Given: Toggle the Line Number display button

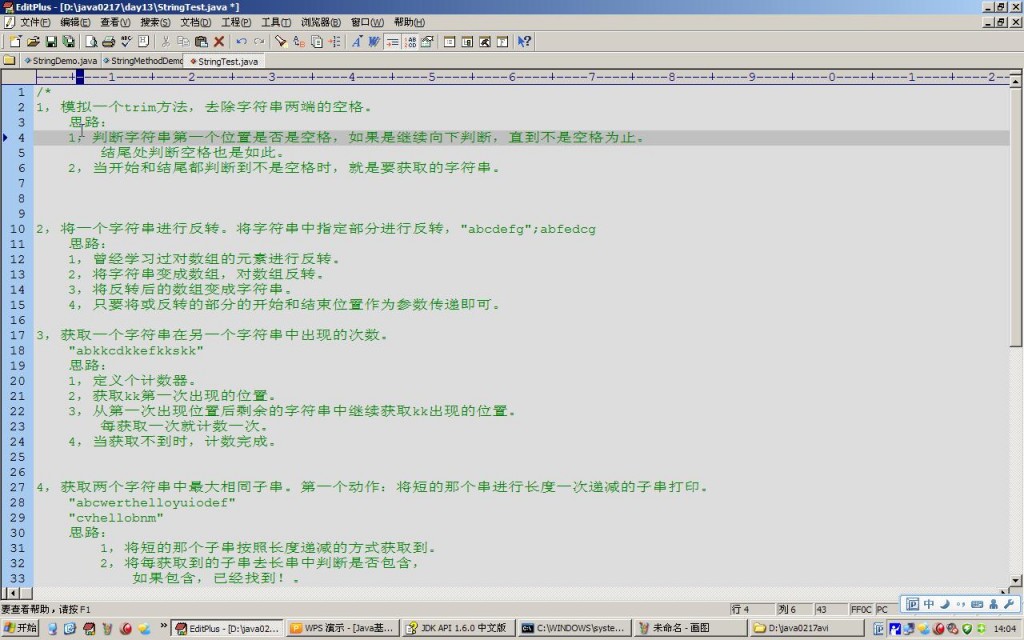Looking at the screenshot, I should pyautogui.click(x=410, y=42).
